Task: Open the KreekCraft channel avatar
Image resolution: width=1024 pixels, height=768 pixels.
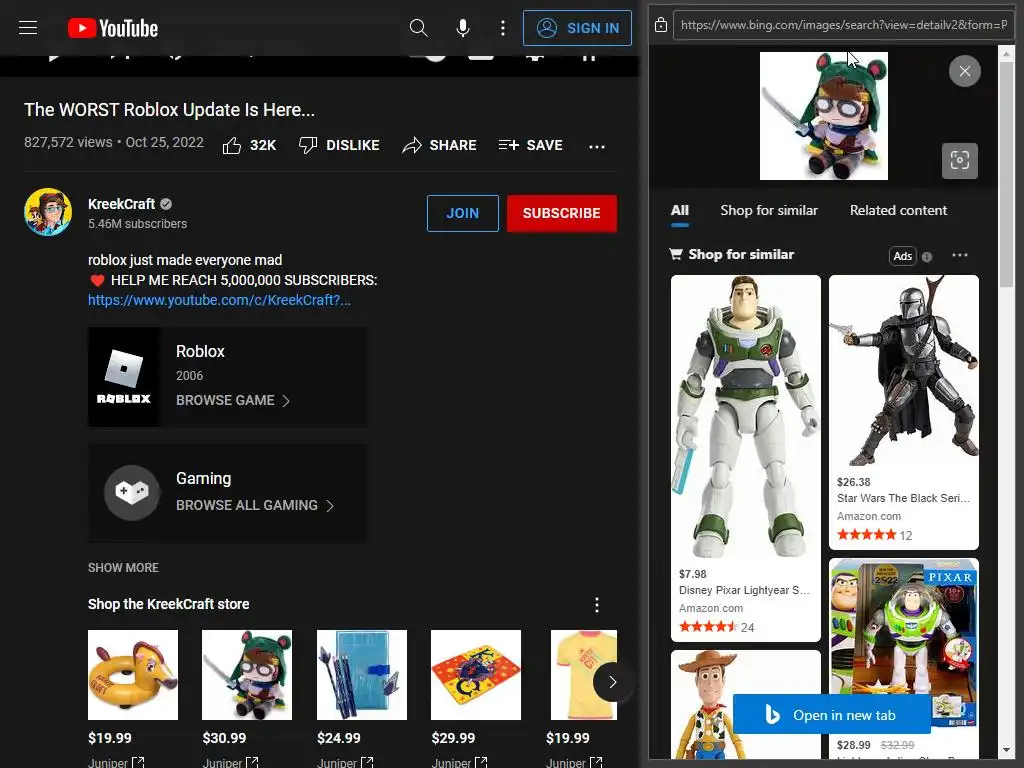Action: [x=48, y=212]
